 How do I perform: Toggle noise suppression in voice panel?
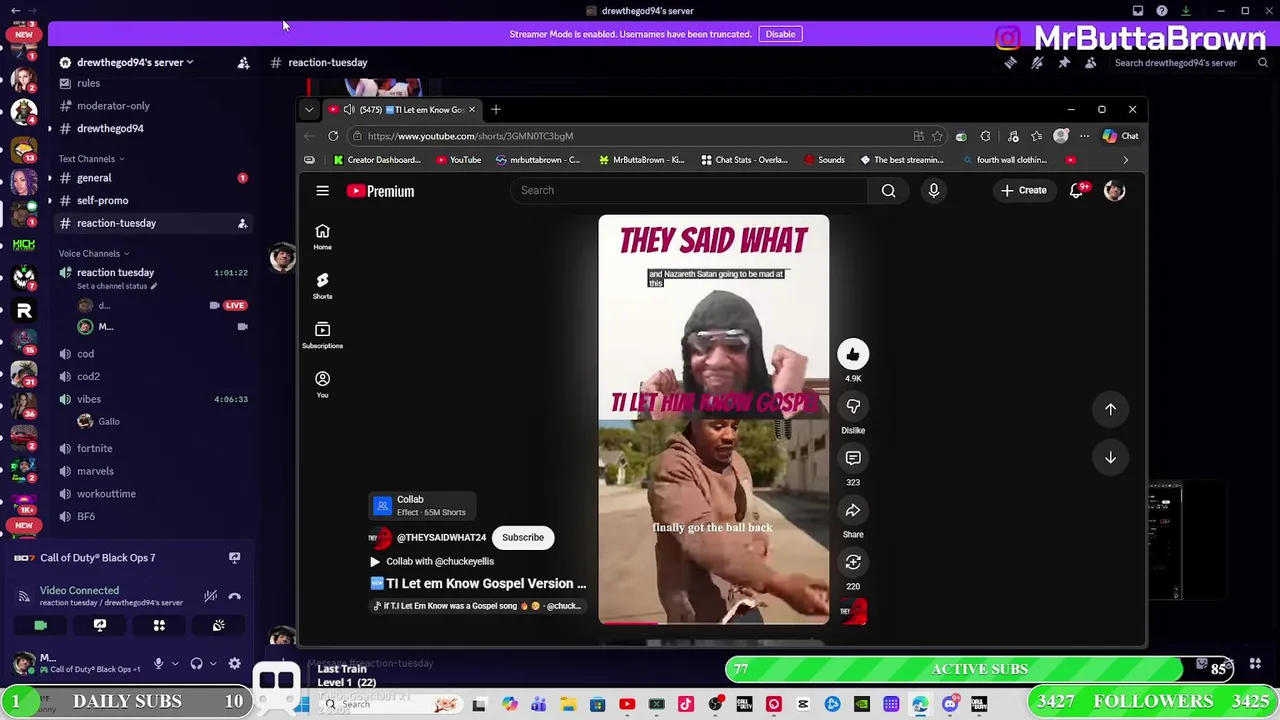[210, 596]
